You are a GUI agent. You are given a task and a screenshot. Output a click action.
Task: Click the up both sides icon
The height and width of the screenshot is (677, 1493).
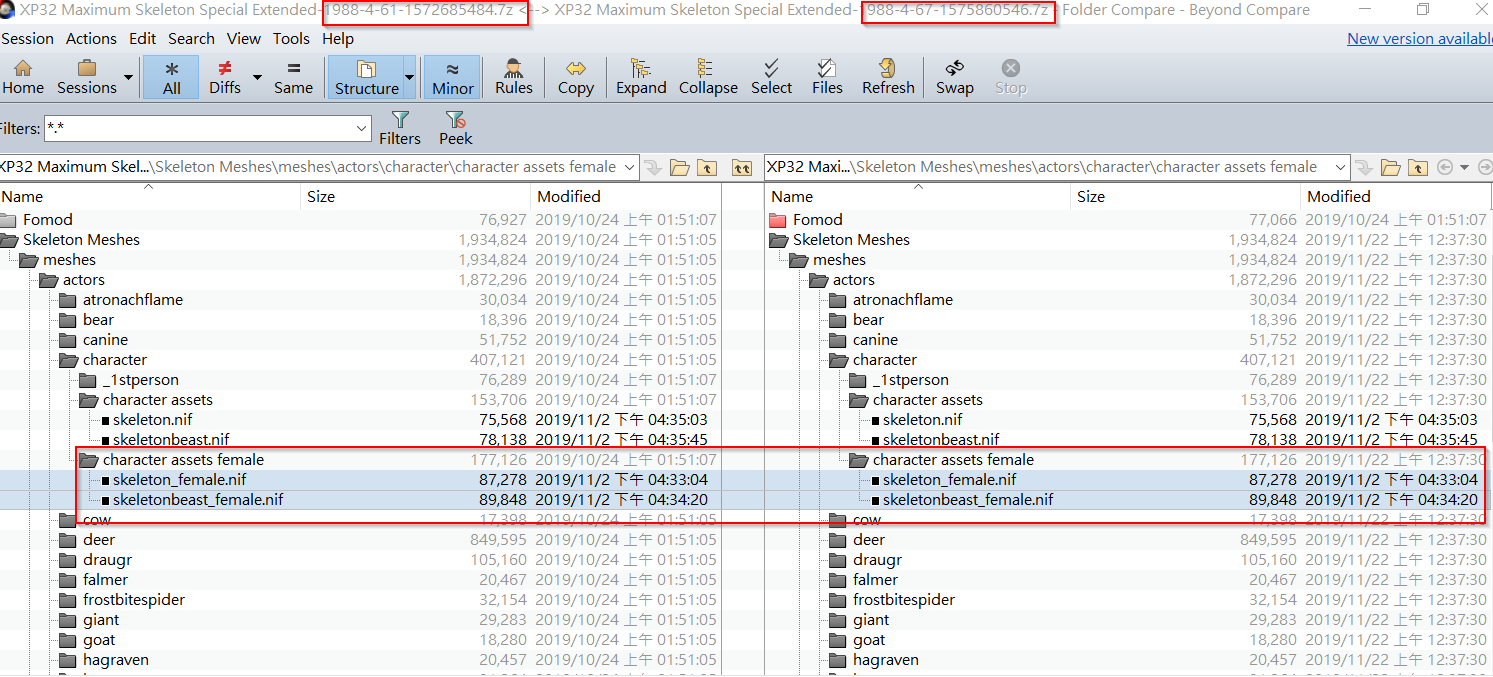point(742,167)
